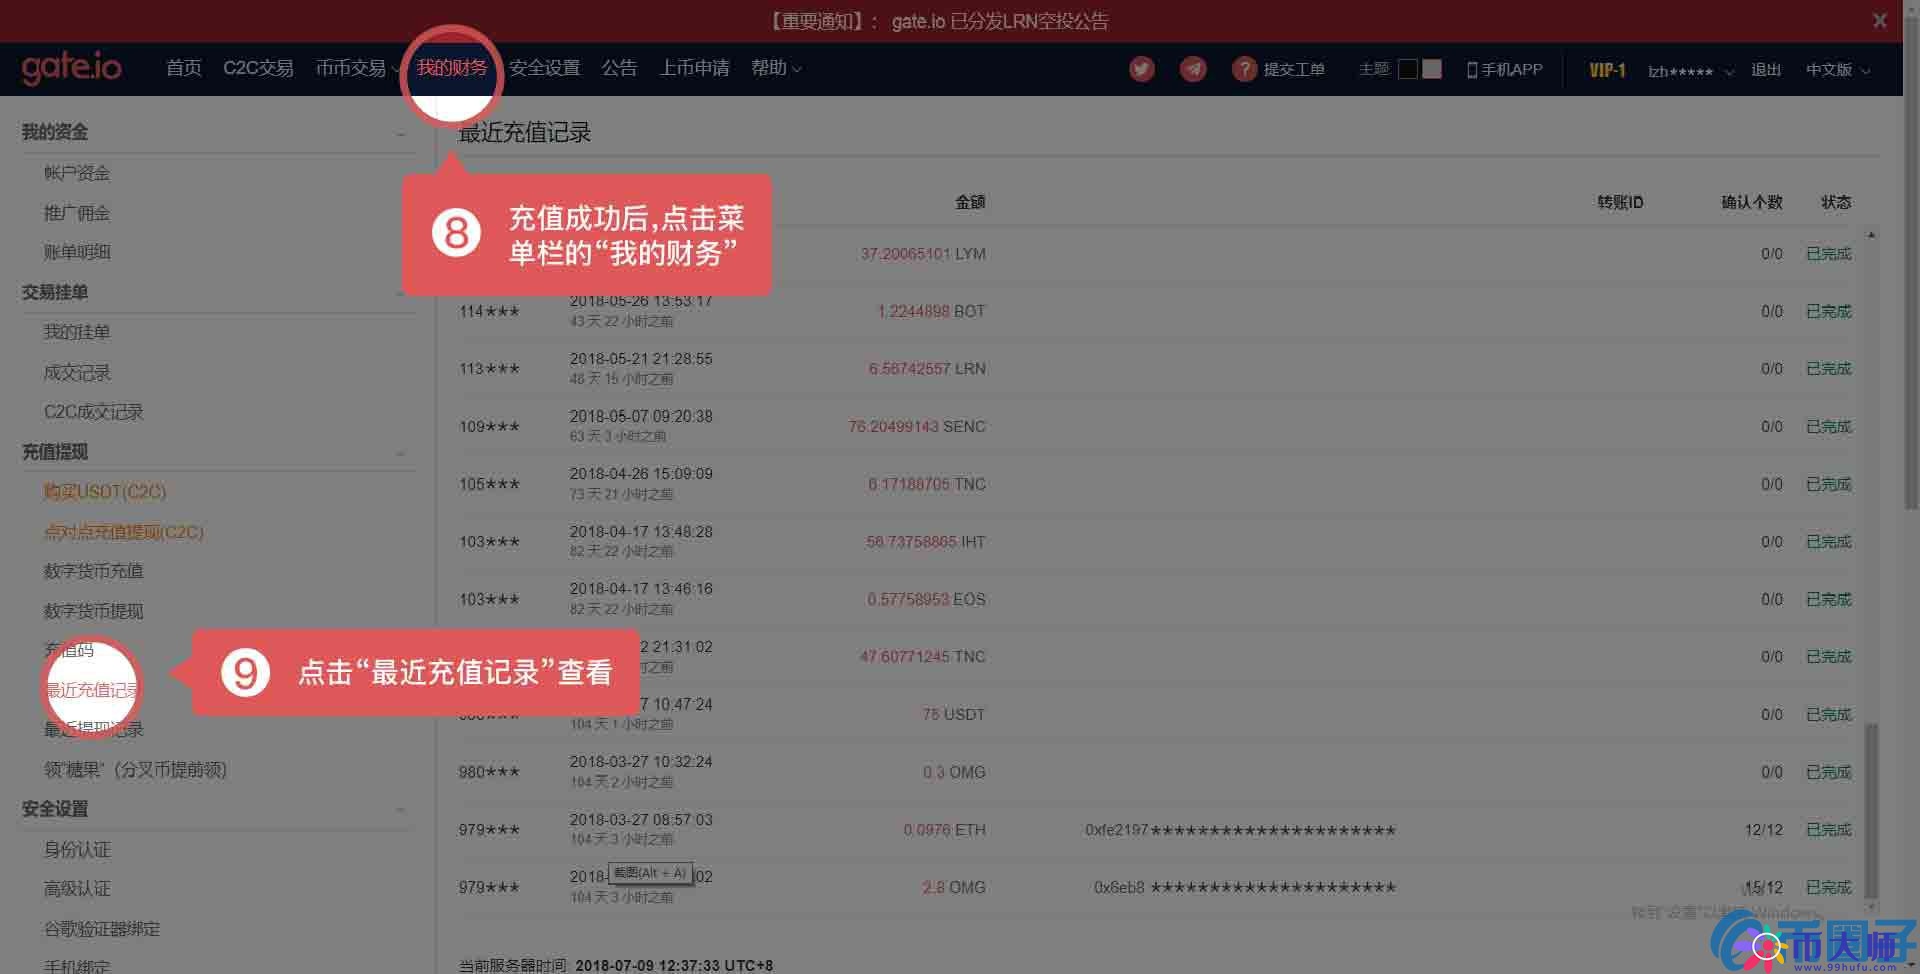Click the 确认个数 column header
This screenshot has height=974, width=1920.
click(1752, 202)
